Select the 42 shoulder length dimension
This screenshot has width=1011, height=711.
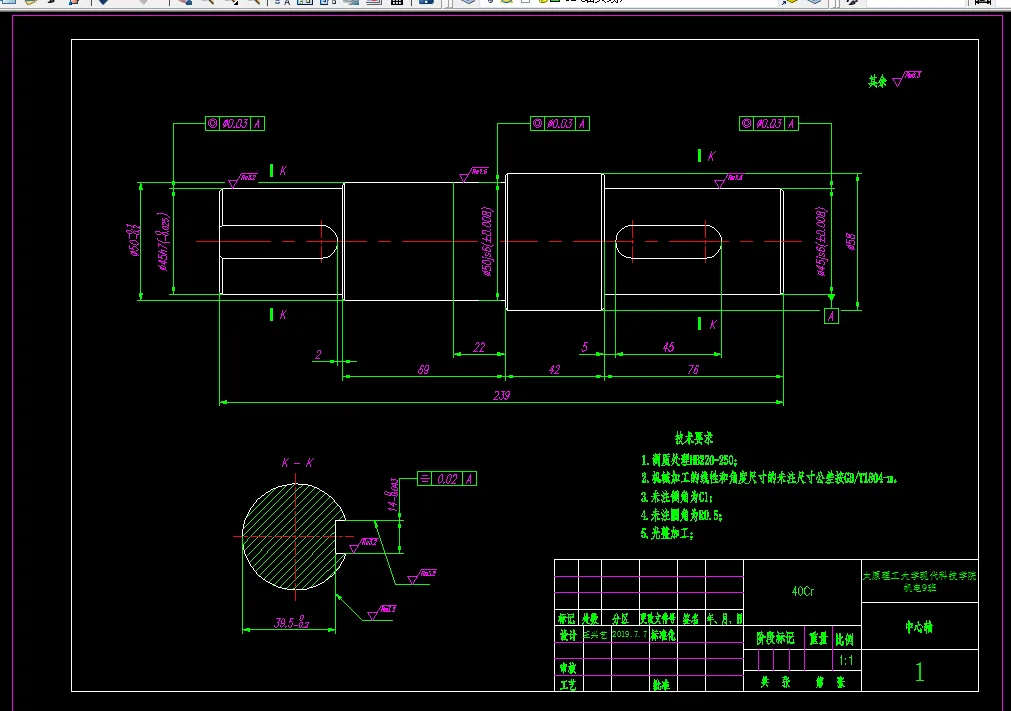(555, 369)
